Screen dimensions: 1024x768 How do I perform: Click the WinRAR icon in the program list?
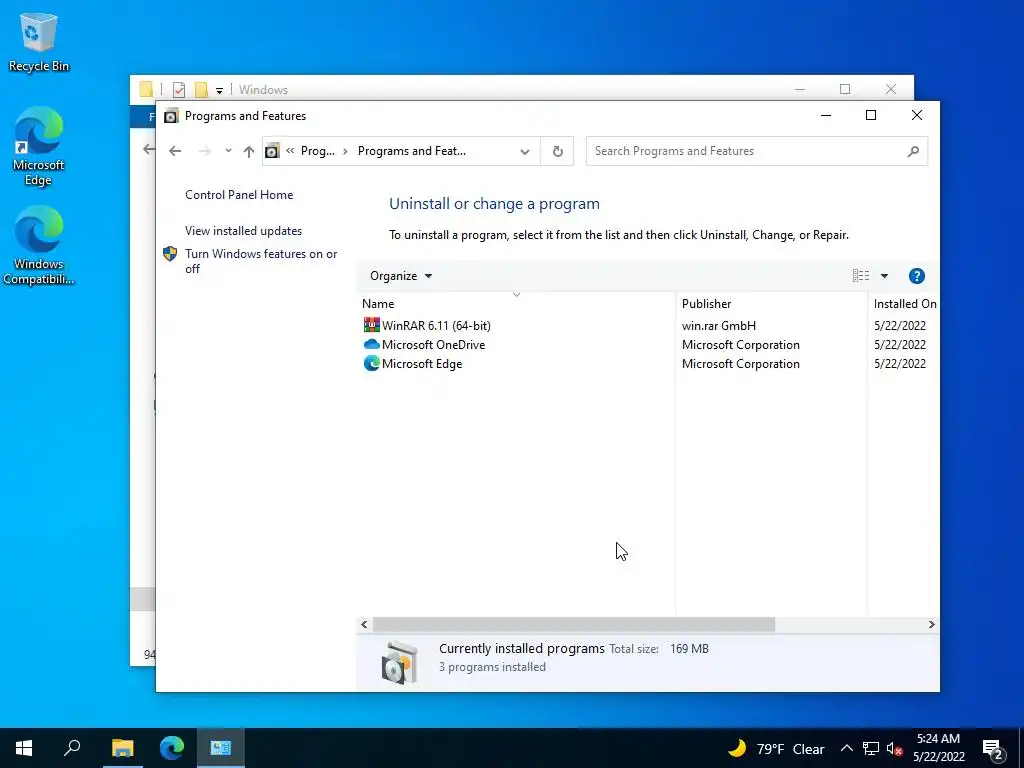coord(372,325)
